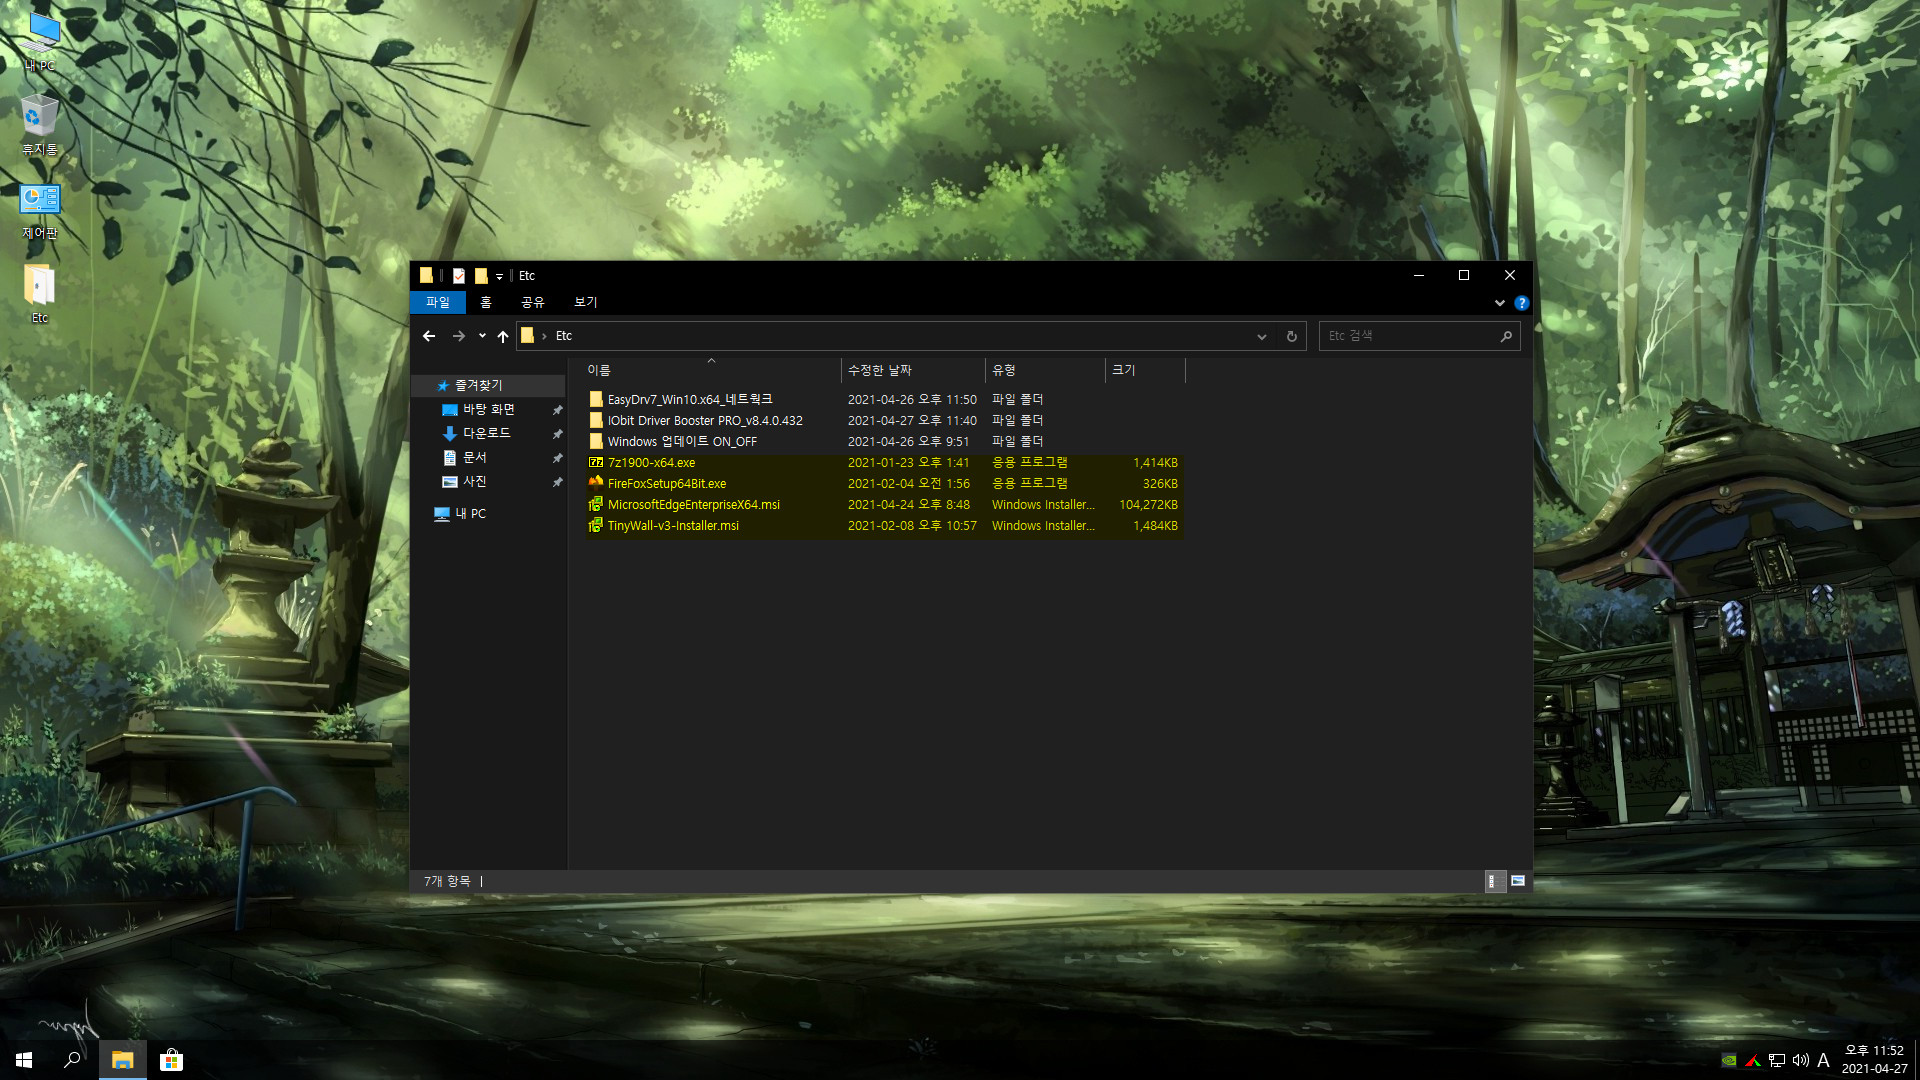Viewport: 1920px width, 1080px height.
Task: Click Etc in the address bar path
Action: click(x=564, y=336)
